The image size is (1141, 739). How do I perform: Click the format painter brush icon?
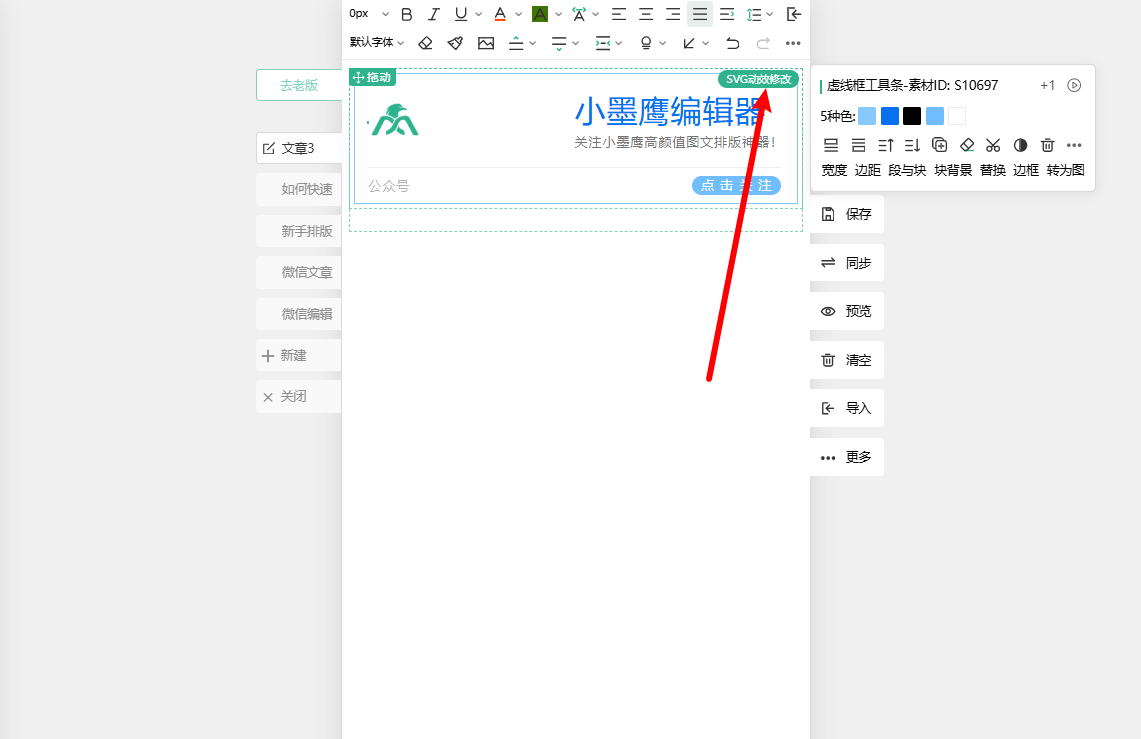click(x=455, y=43)
